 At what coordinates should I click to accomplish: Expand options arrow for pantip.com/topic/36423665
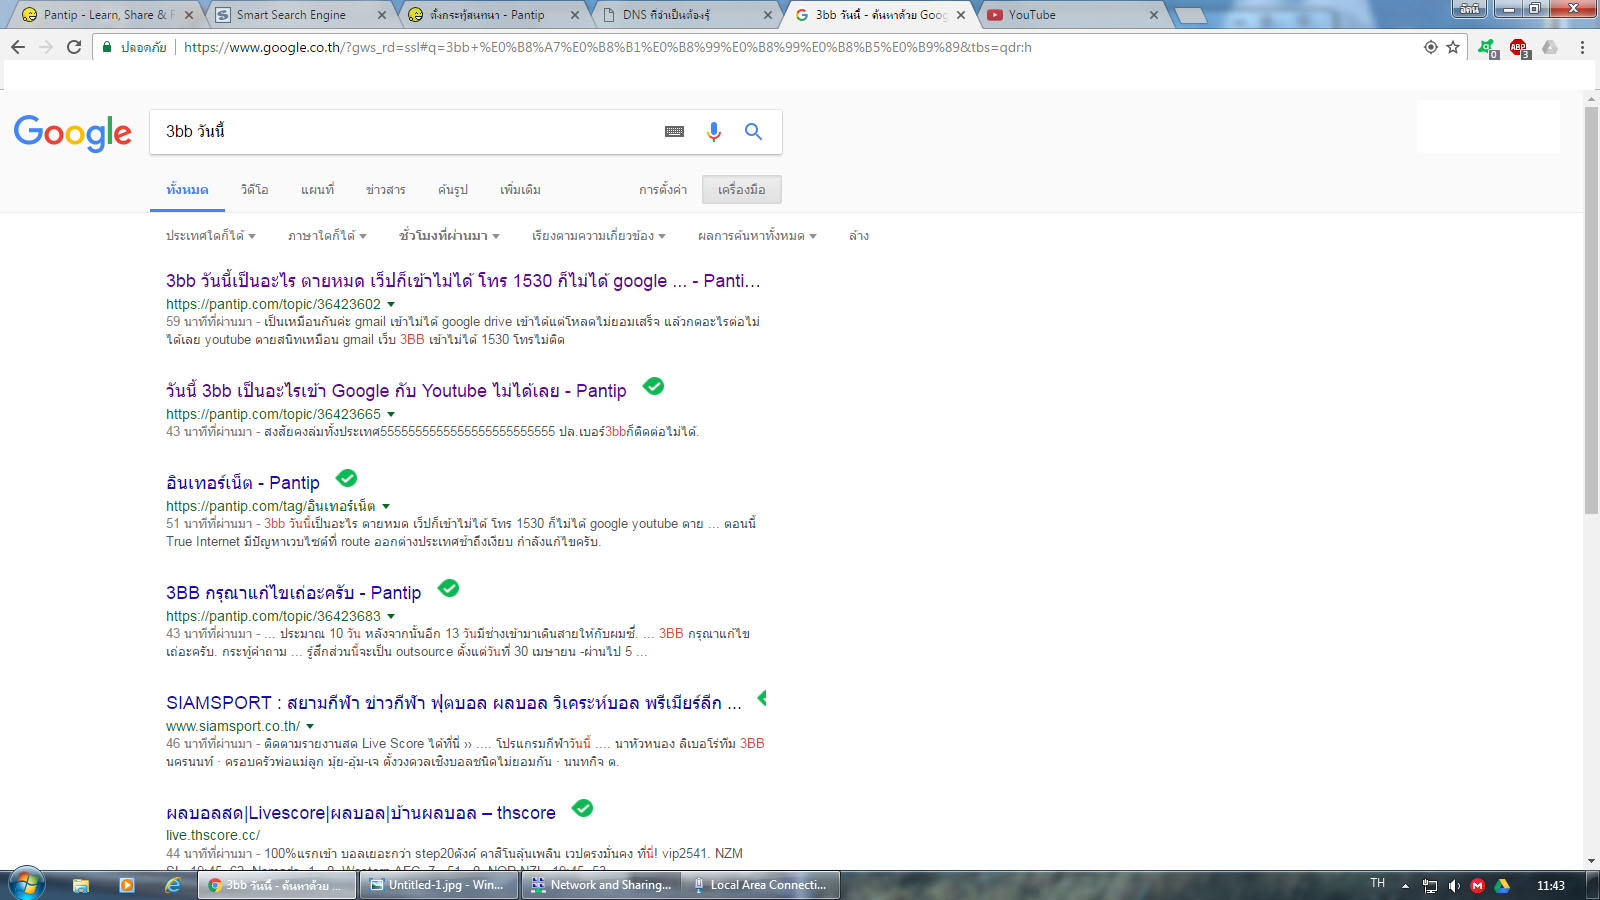391,415
